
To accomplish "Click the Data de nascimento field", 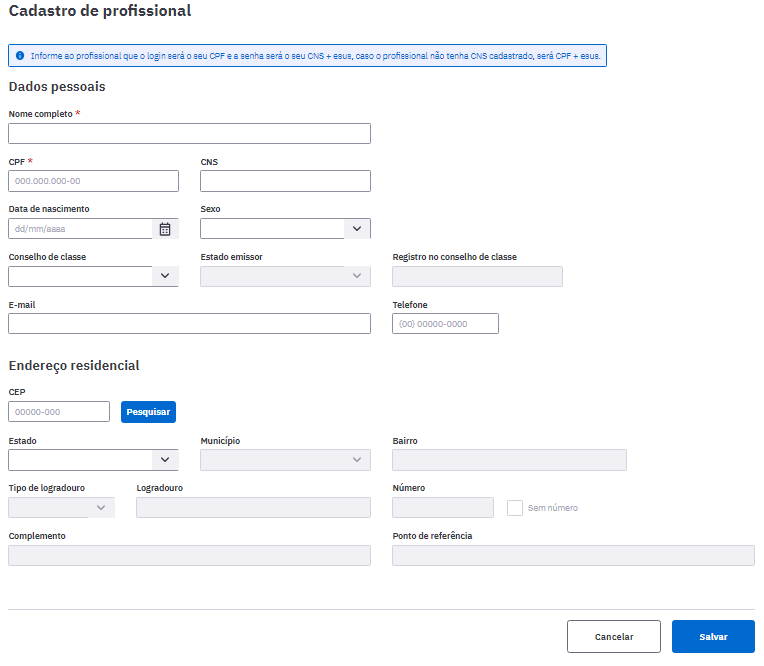I will pyautogui.click(x=80, y=229).
